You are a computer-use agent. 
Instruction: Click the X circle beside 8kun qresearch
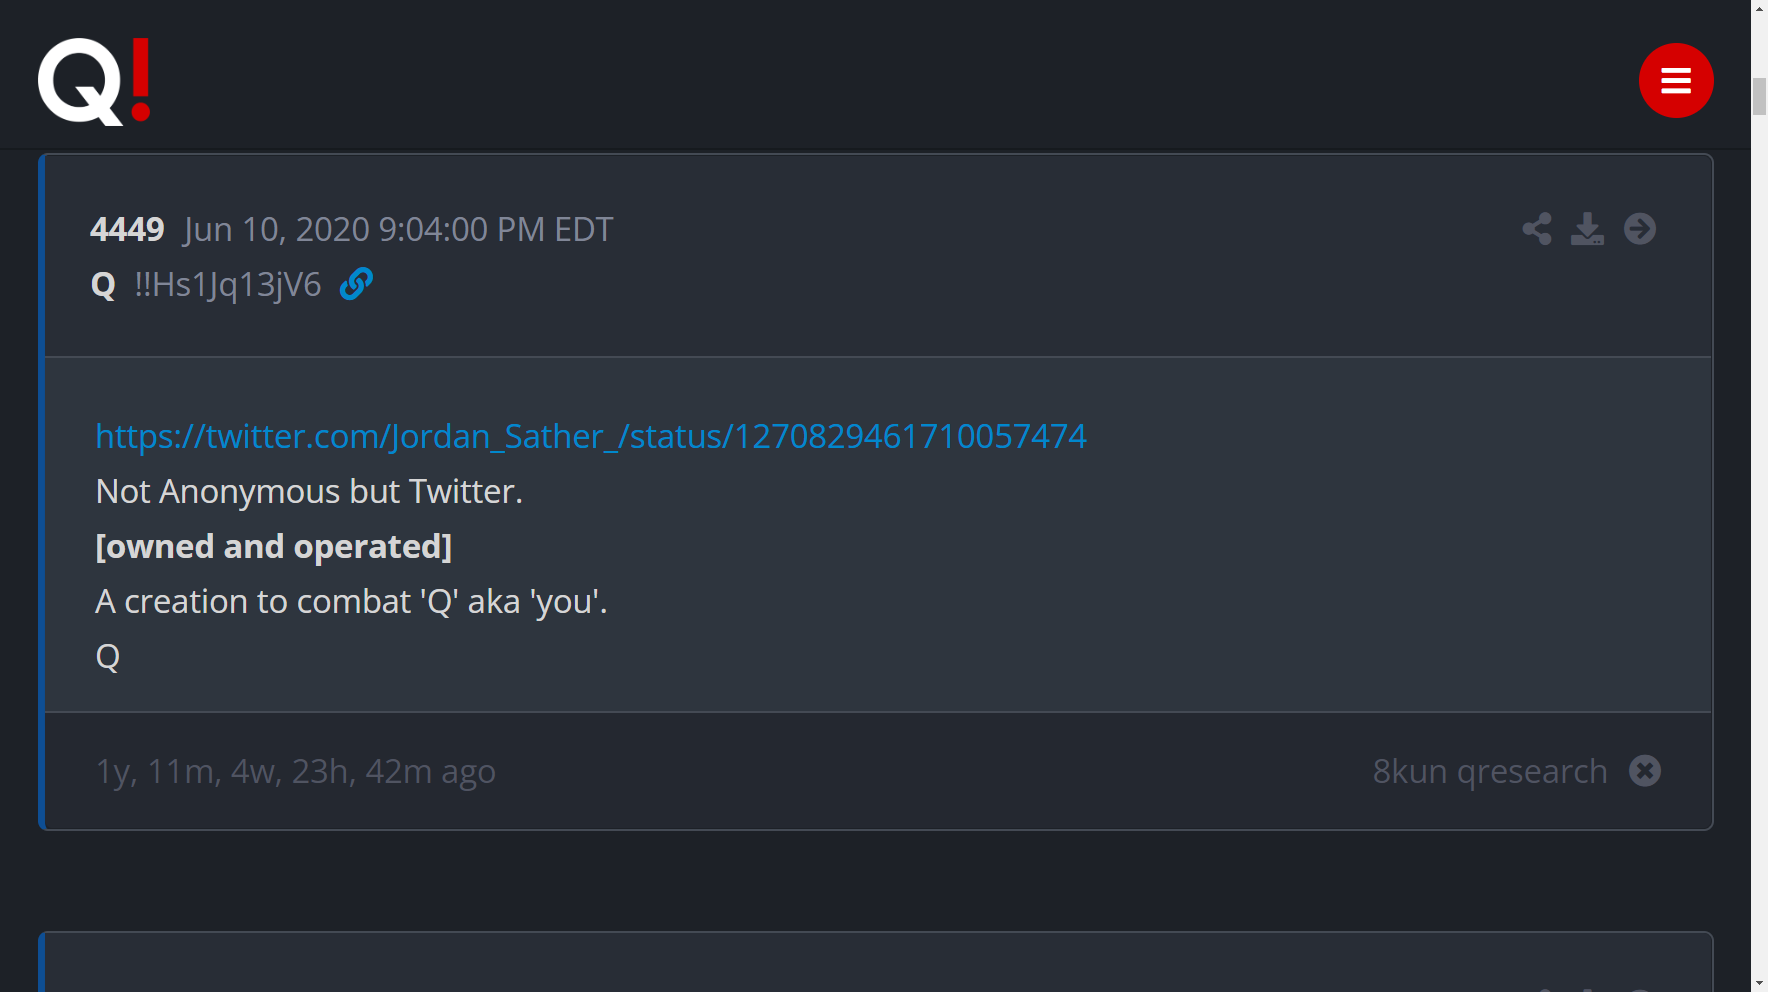(x=1645, y=771)
